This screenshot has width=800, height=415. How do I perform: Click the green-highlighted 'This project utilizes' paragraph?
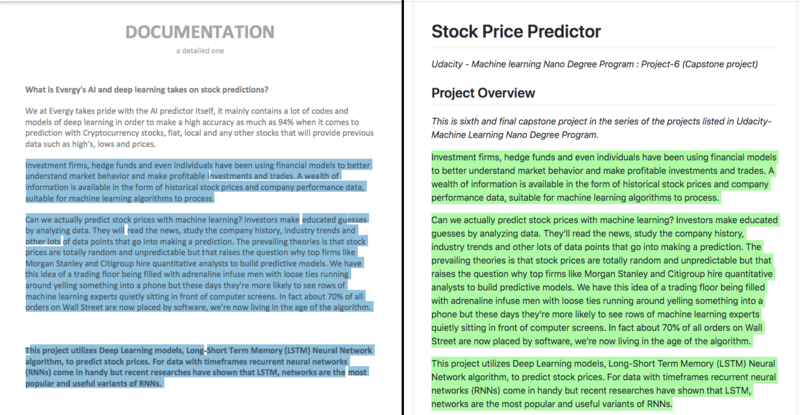(x=604, y=384)
